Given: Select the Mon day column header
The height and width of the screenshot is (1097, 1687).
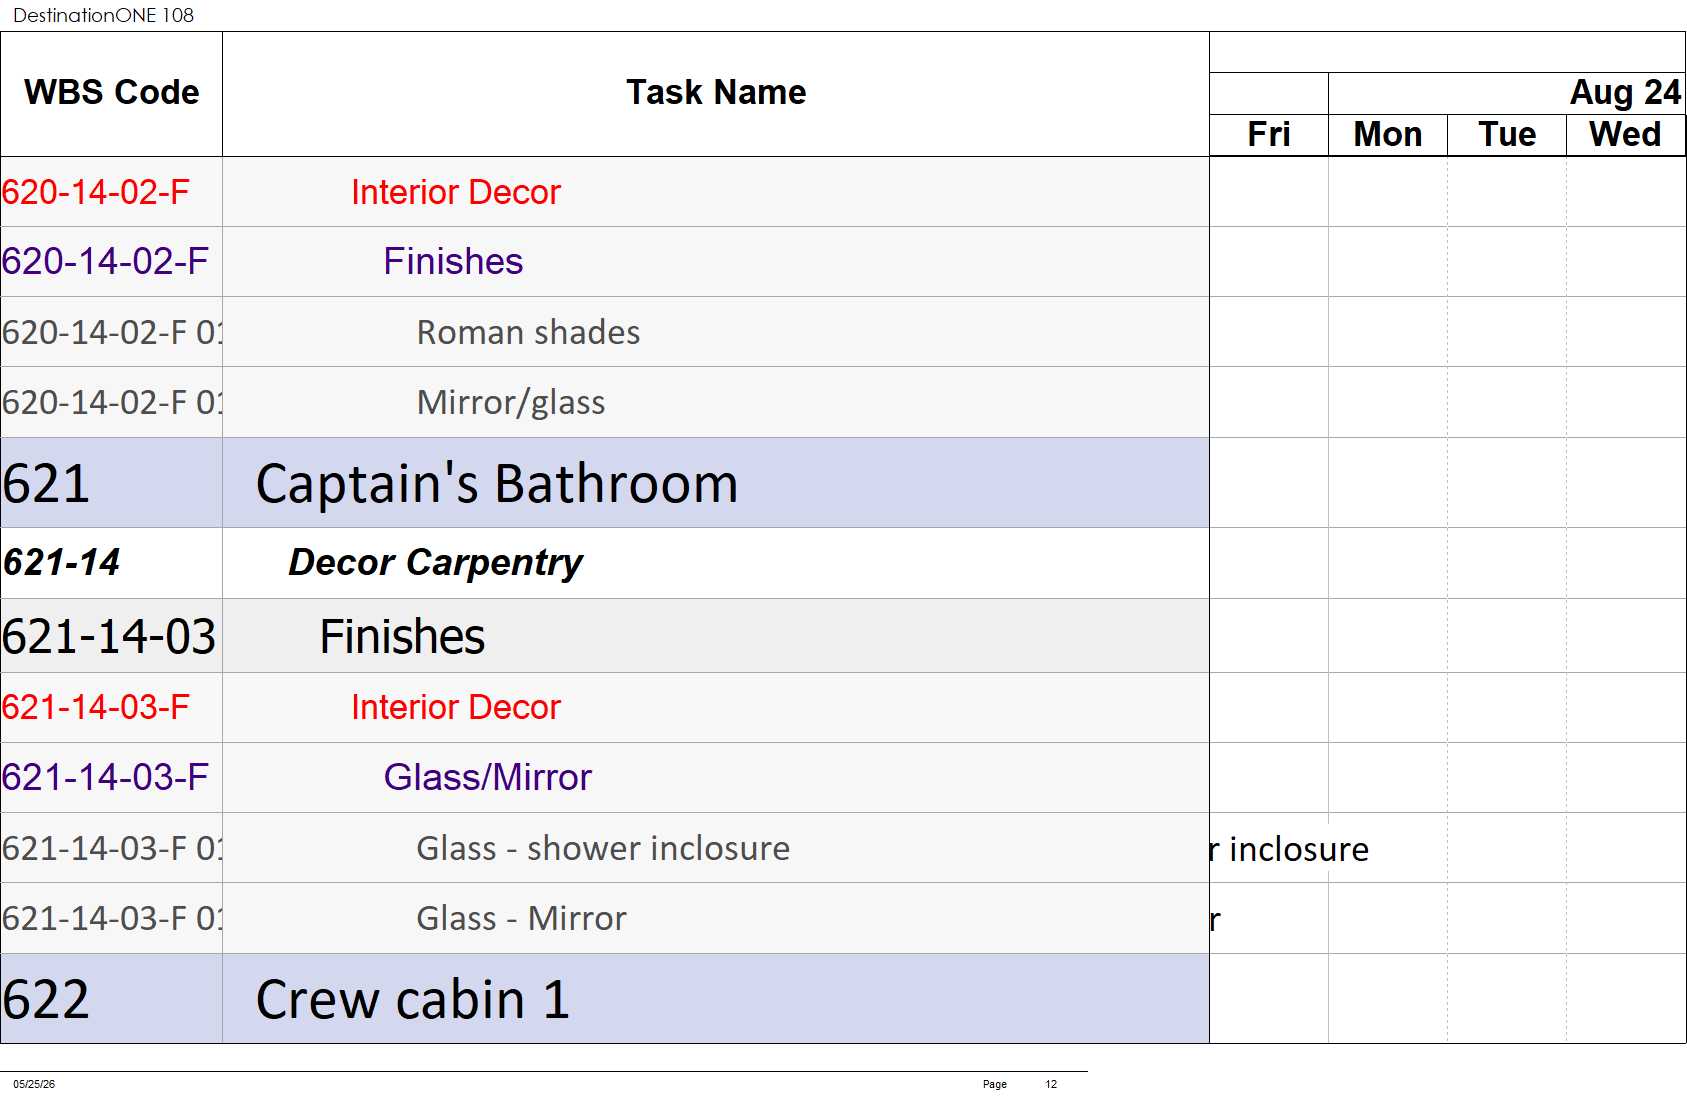Looking at the screenshot, I should click(1388, 135).
